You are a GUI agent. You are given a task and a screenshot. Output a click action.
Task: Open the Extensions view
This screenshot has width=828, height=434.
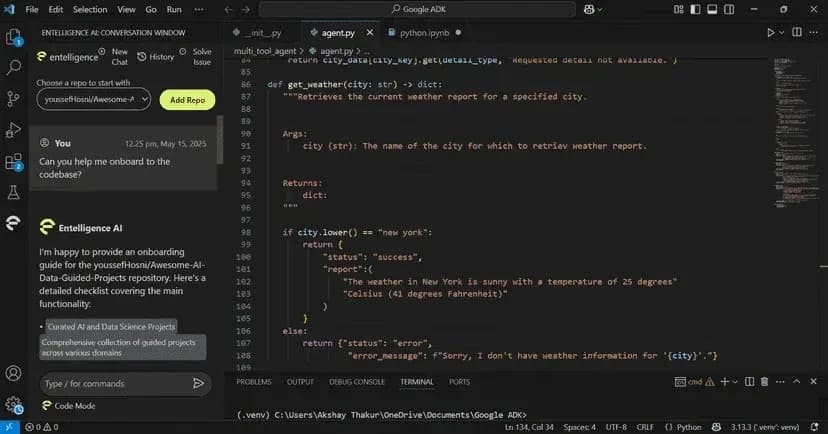pyautogui.click(x=14, y=162)
